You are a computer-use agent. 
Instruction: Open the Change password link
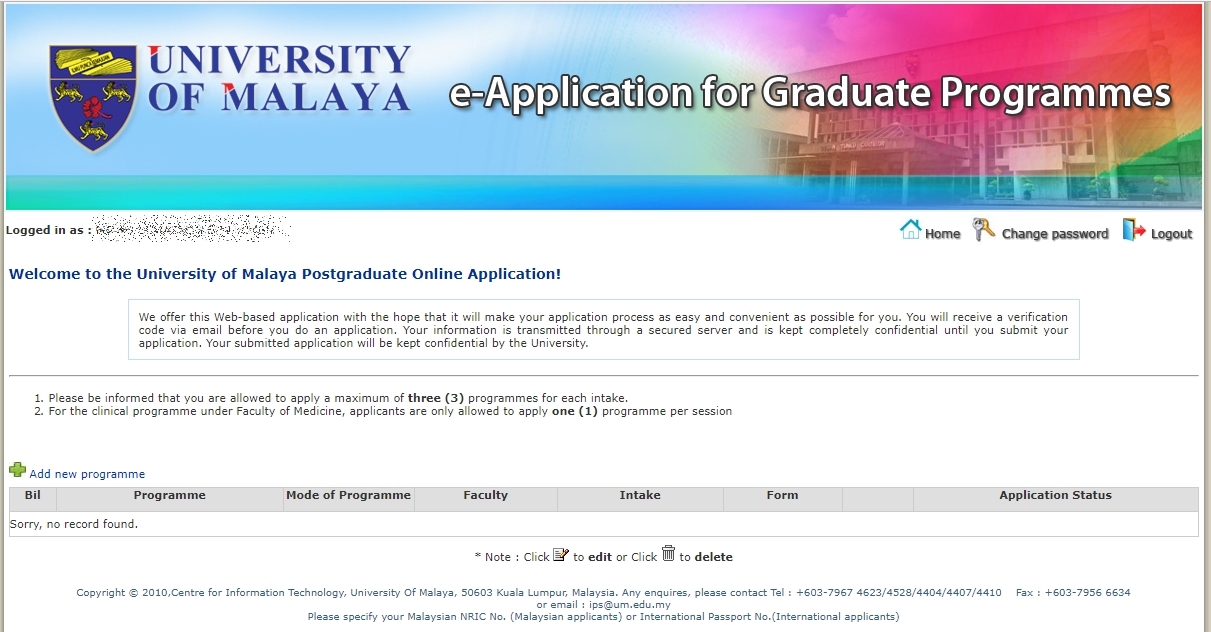click(1055, 234)
